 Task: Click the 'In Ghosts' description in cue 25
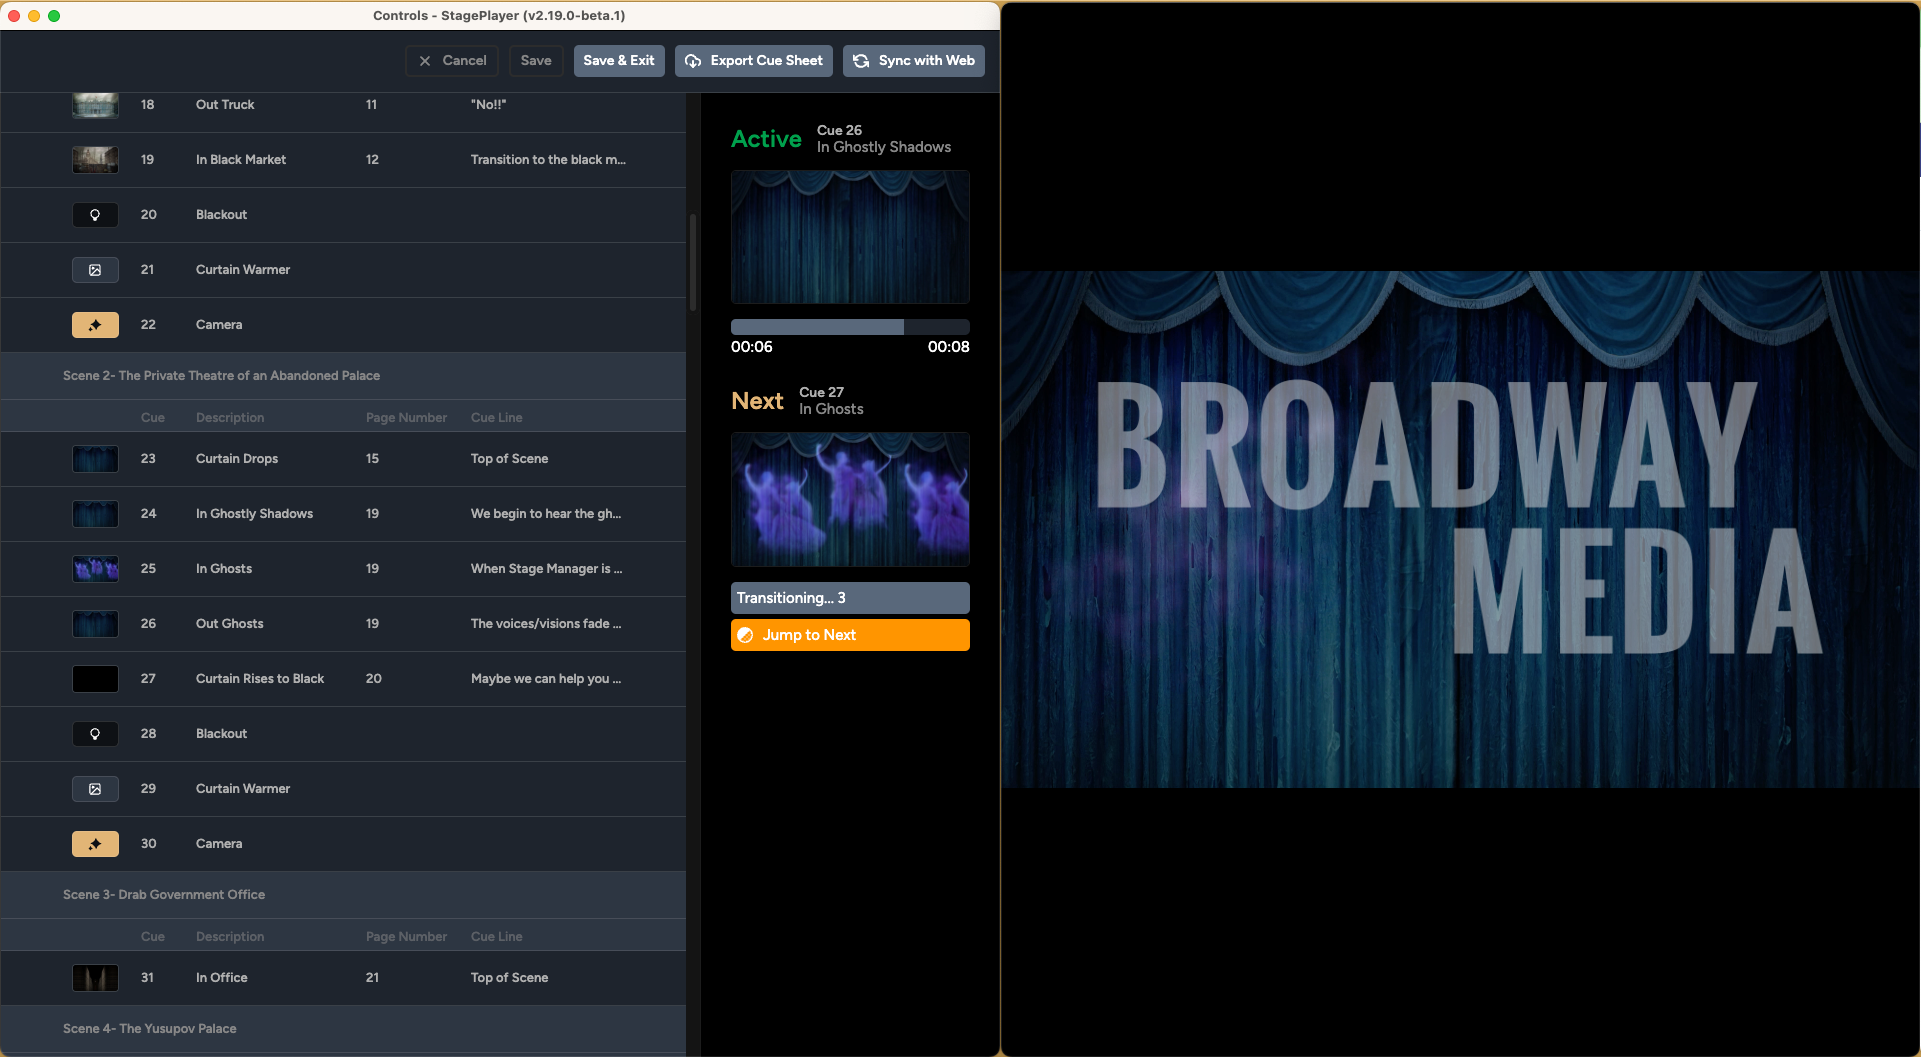[224, 569]
